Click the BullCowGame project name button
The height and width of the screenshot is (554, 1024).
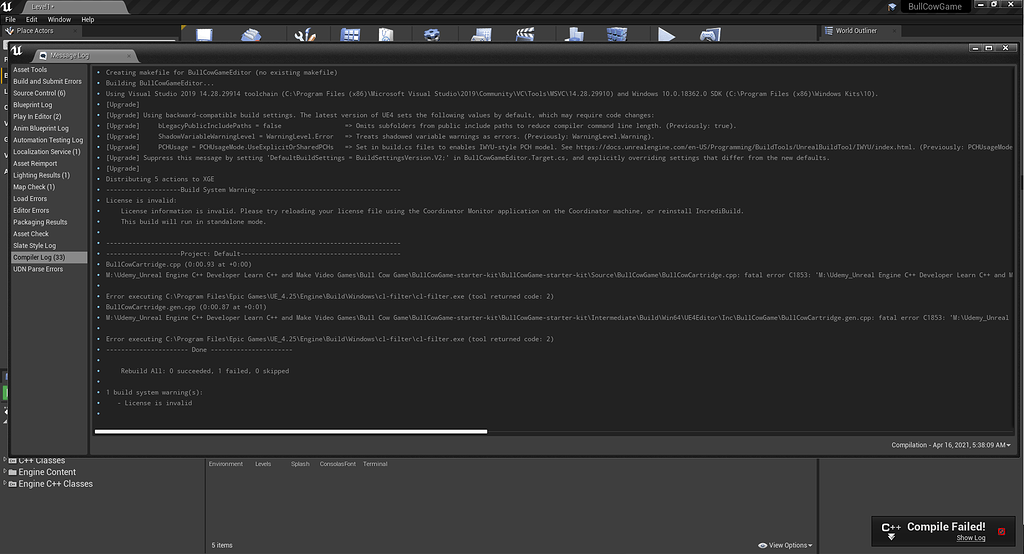coord(935,7)
